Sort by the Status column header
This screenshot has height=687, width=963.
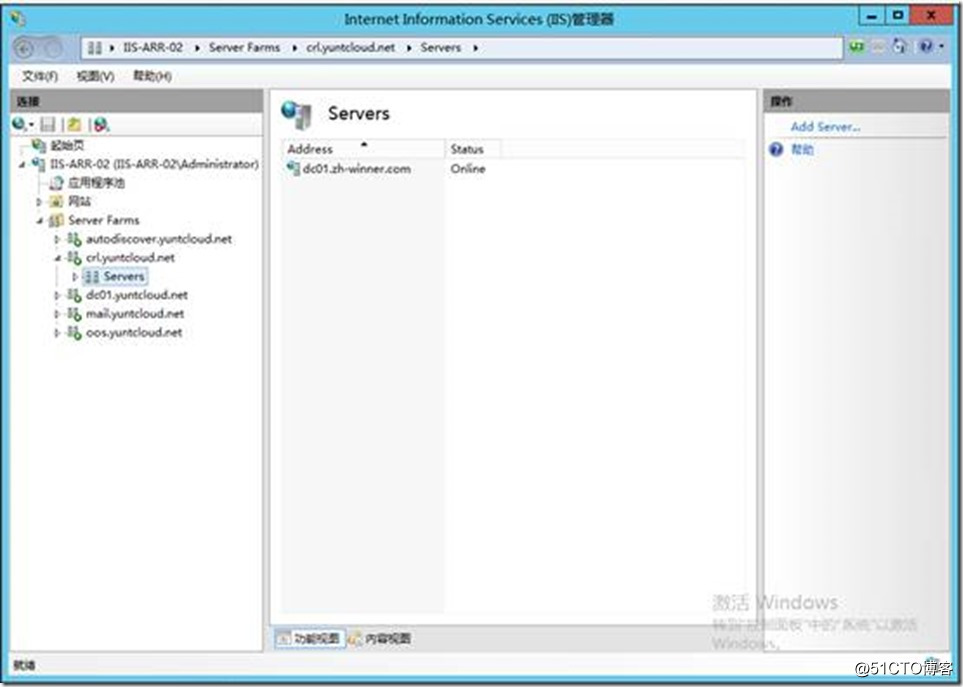tap(472, 149)
